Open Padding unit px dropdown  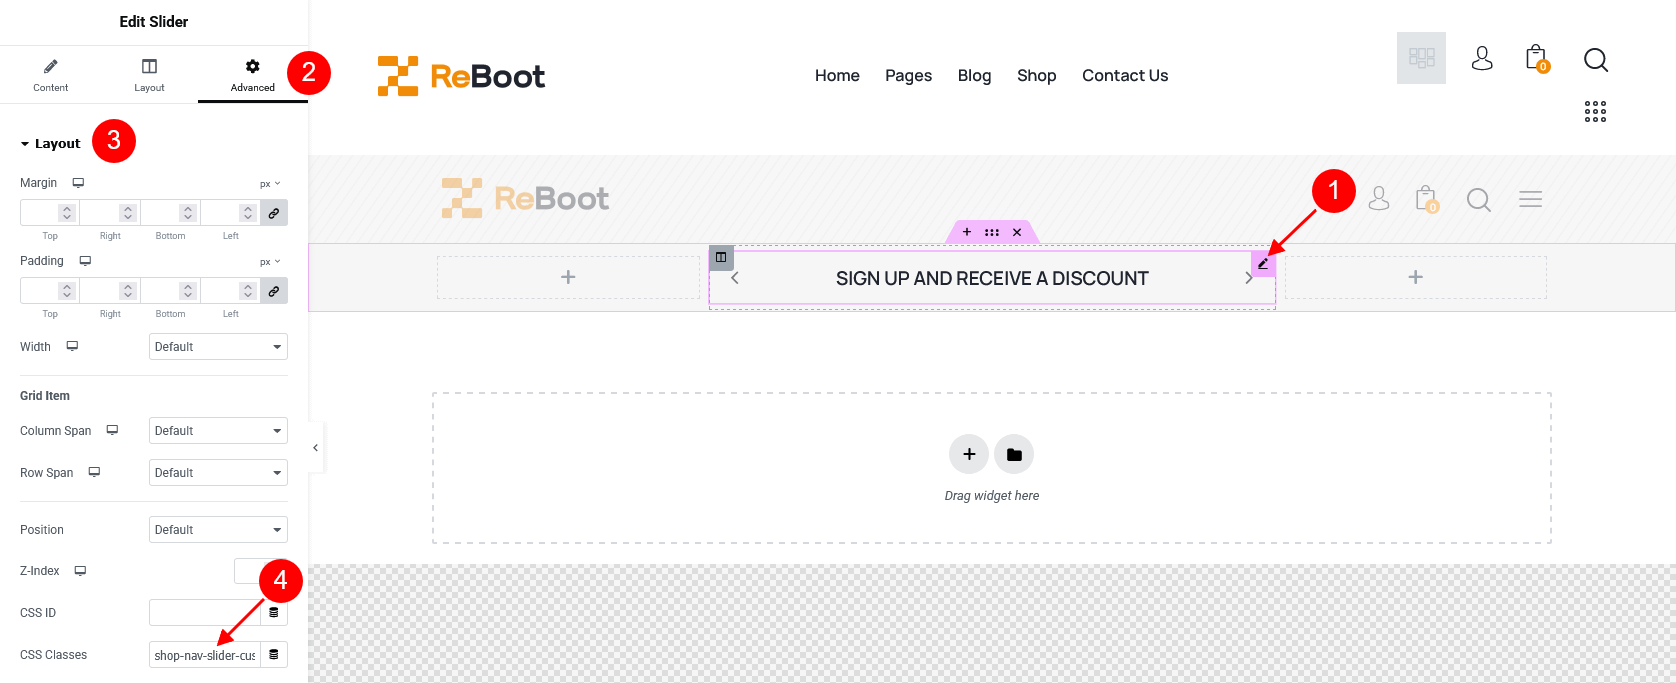(270, 262)
